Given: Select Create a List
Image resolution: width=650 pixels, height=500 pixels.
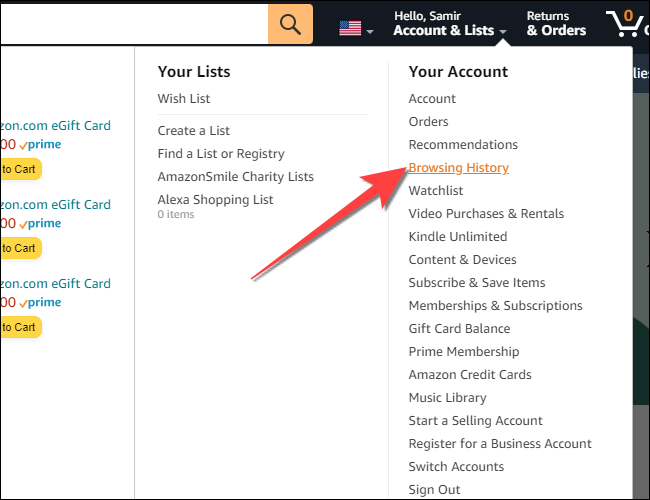Looking at the screenshot, I should [x=195, y=131].
